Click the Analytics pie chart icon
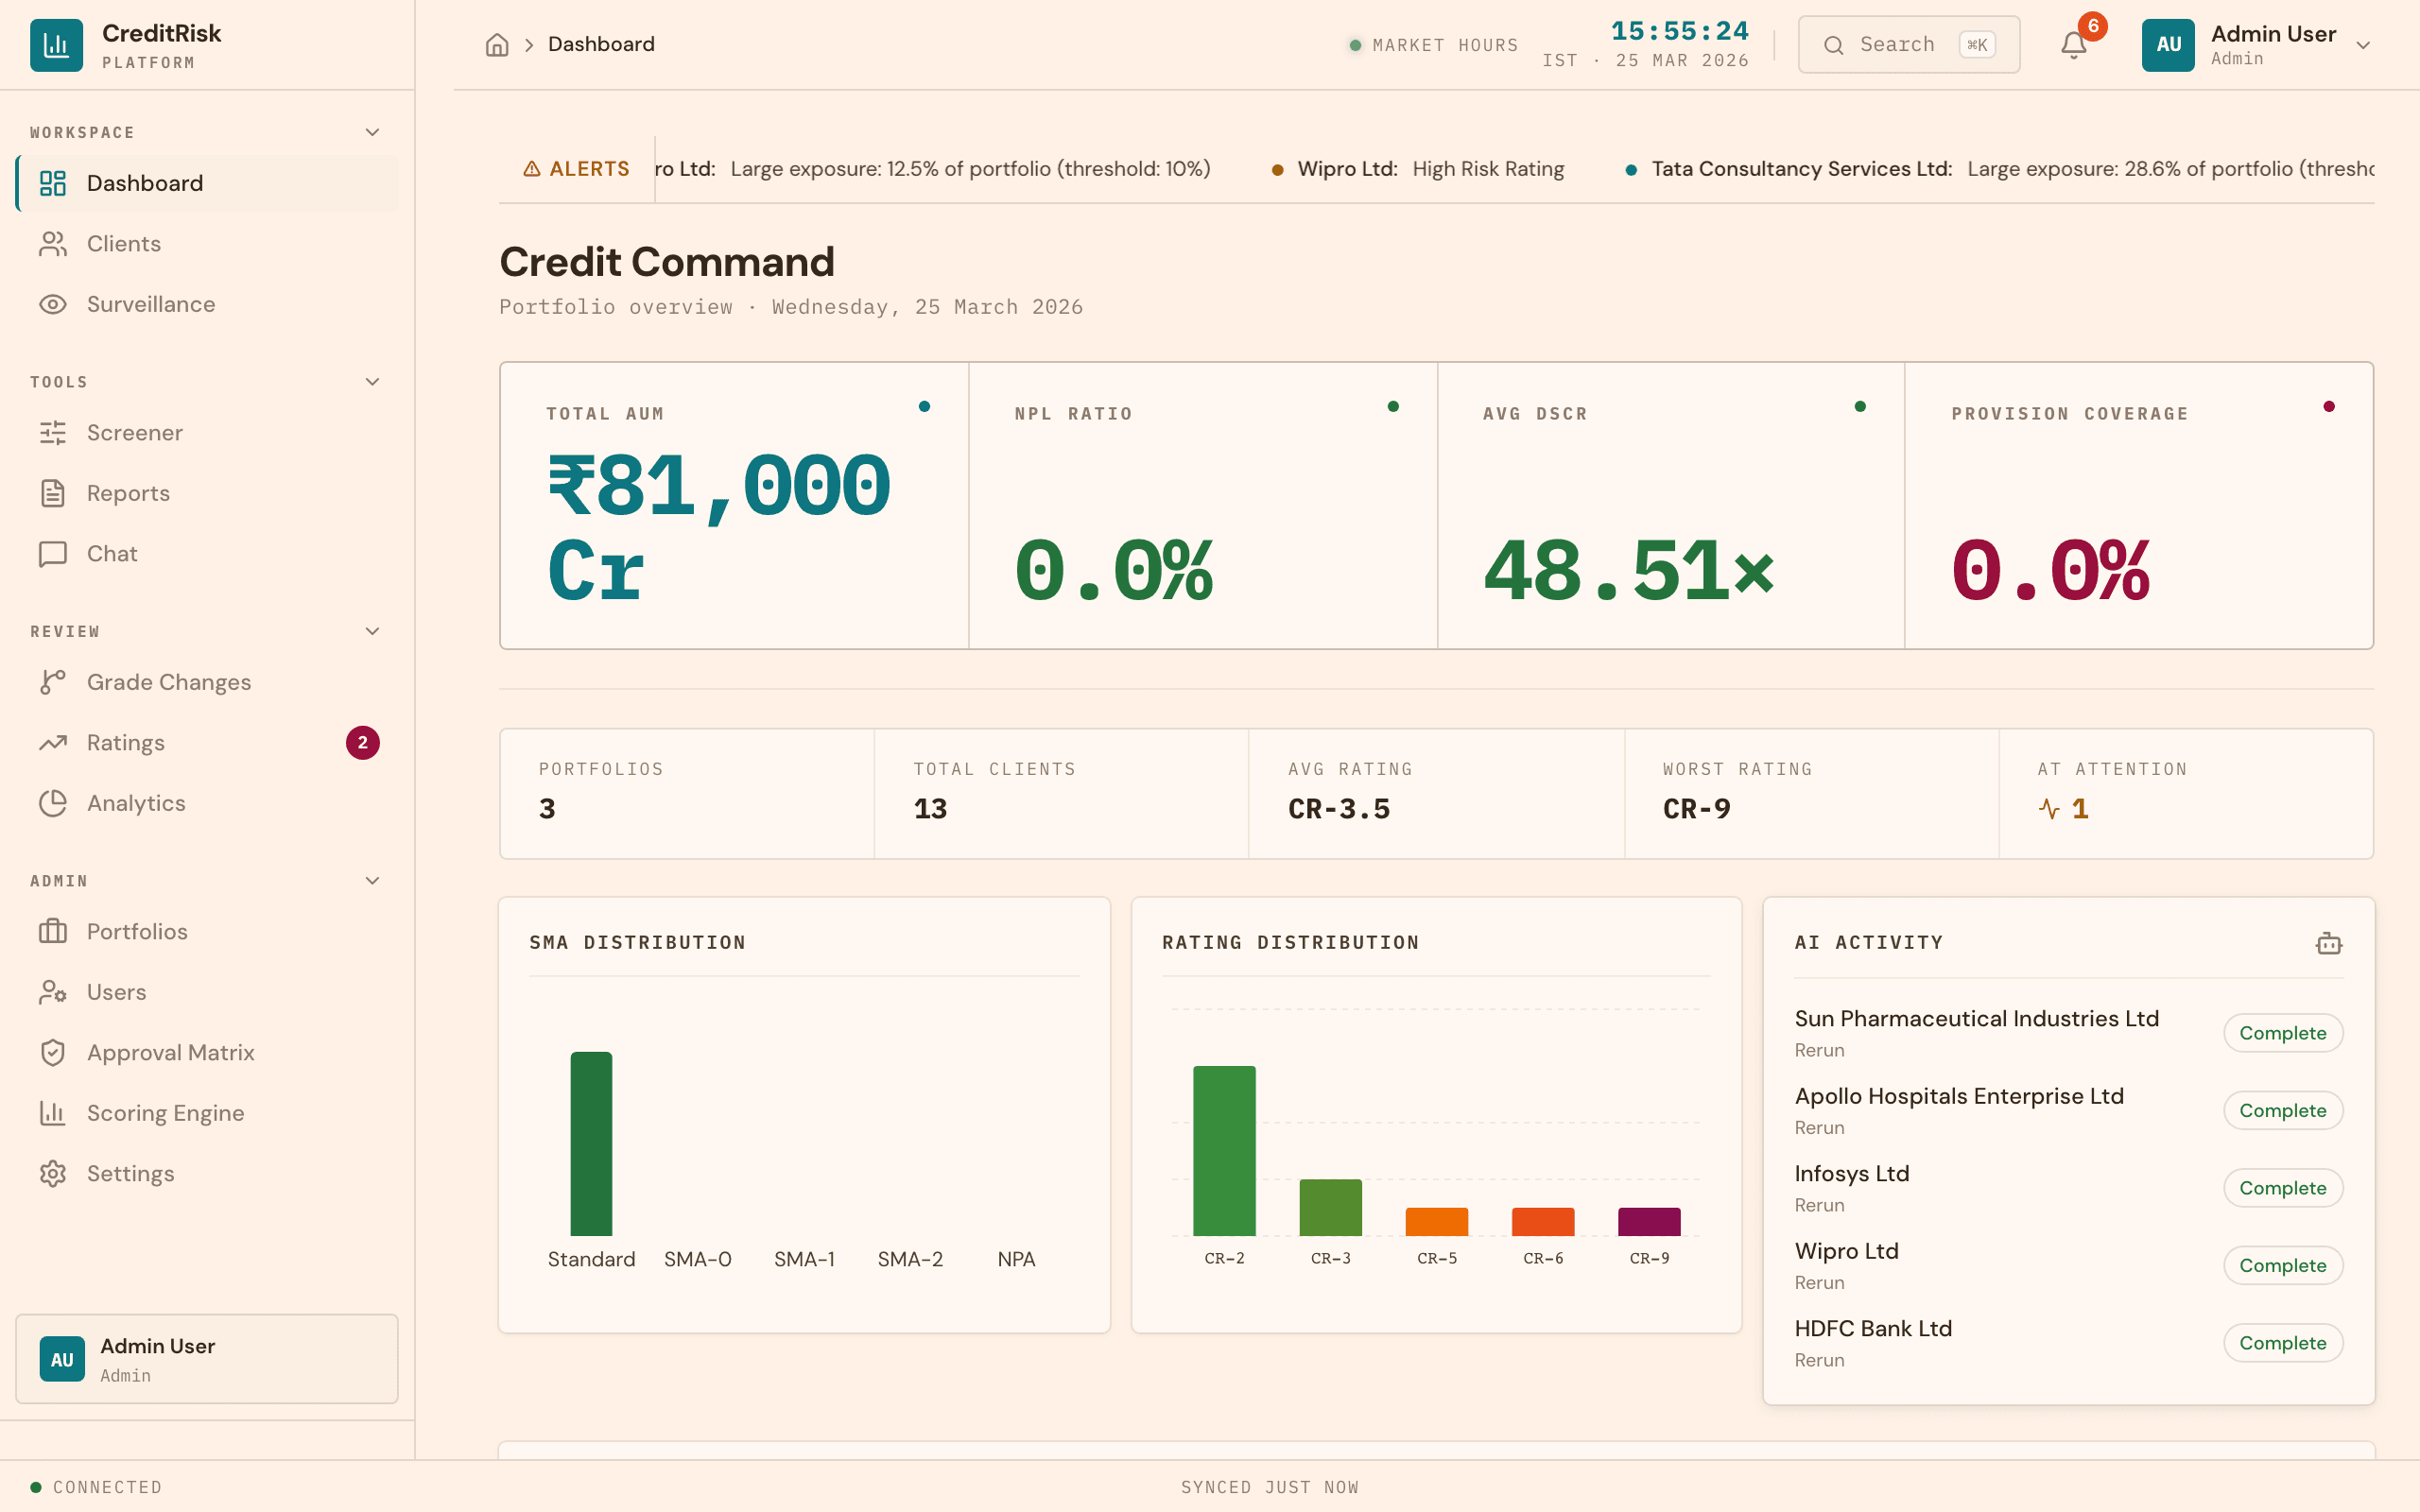2420x1512 pixels. (53, 803)
